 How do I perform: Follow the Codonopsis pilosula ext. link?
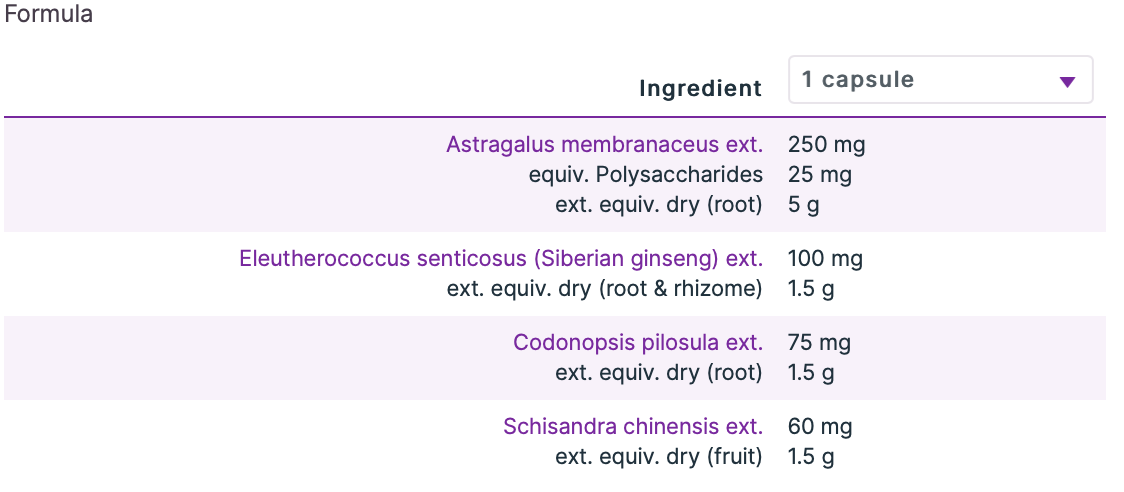(638, 343)
